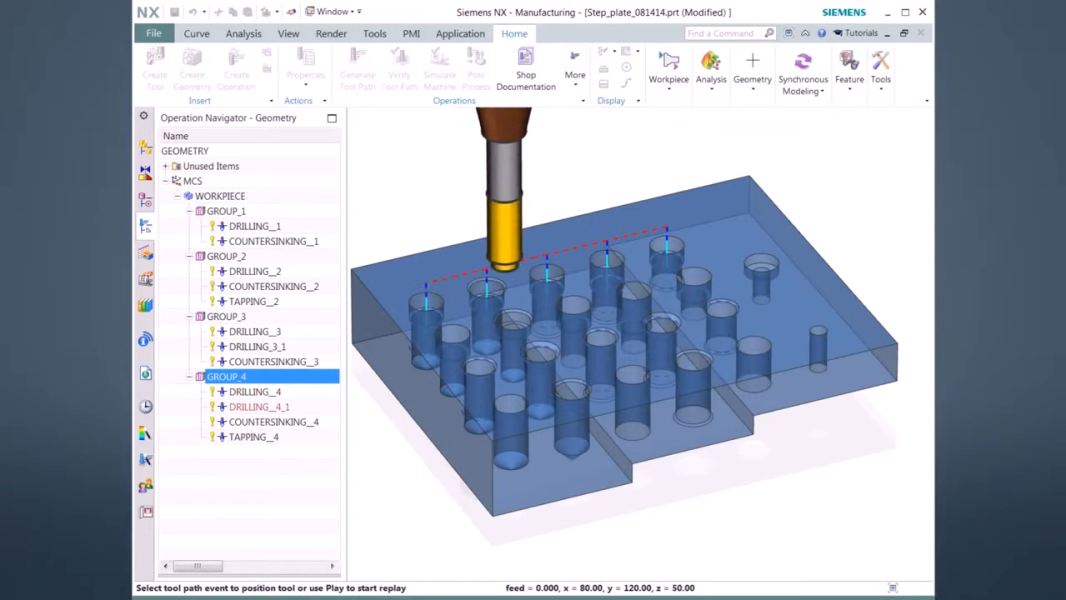The image size is (1066, 600).
Task: Open the Window dropdown menu
Action: tap(332, 12)
